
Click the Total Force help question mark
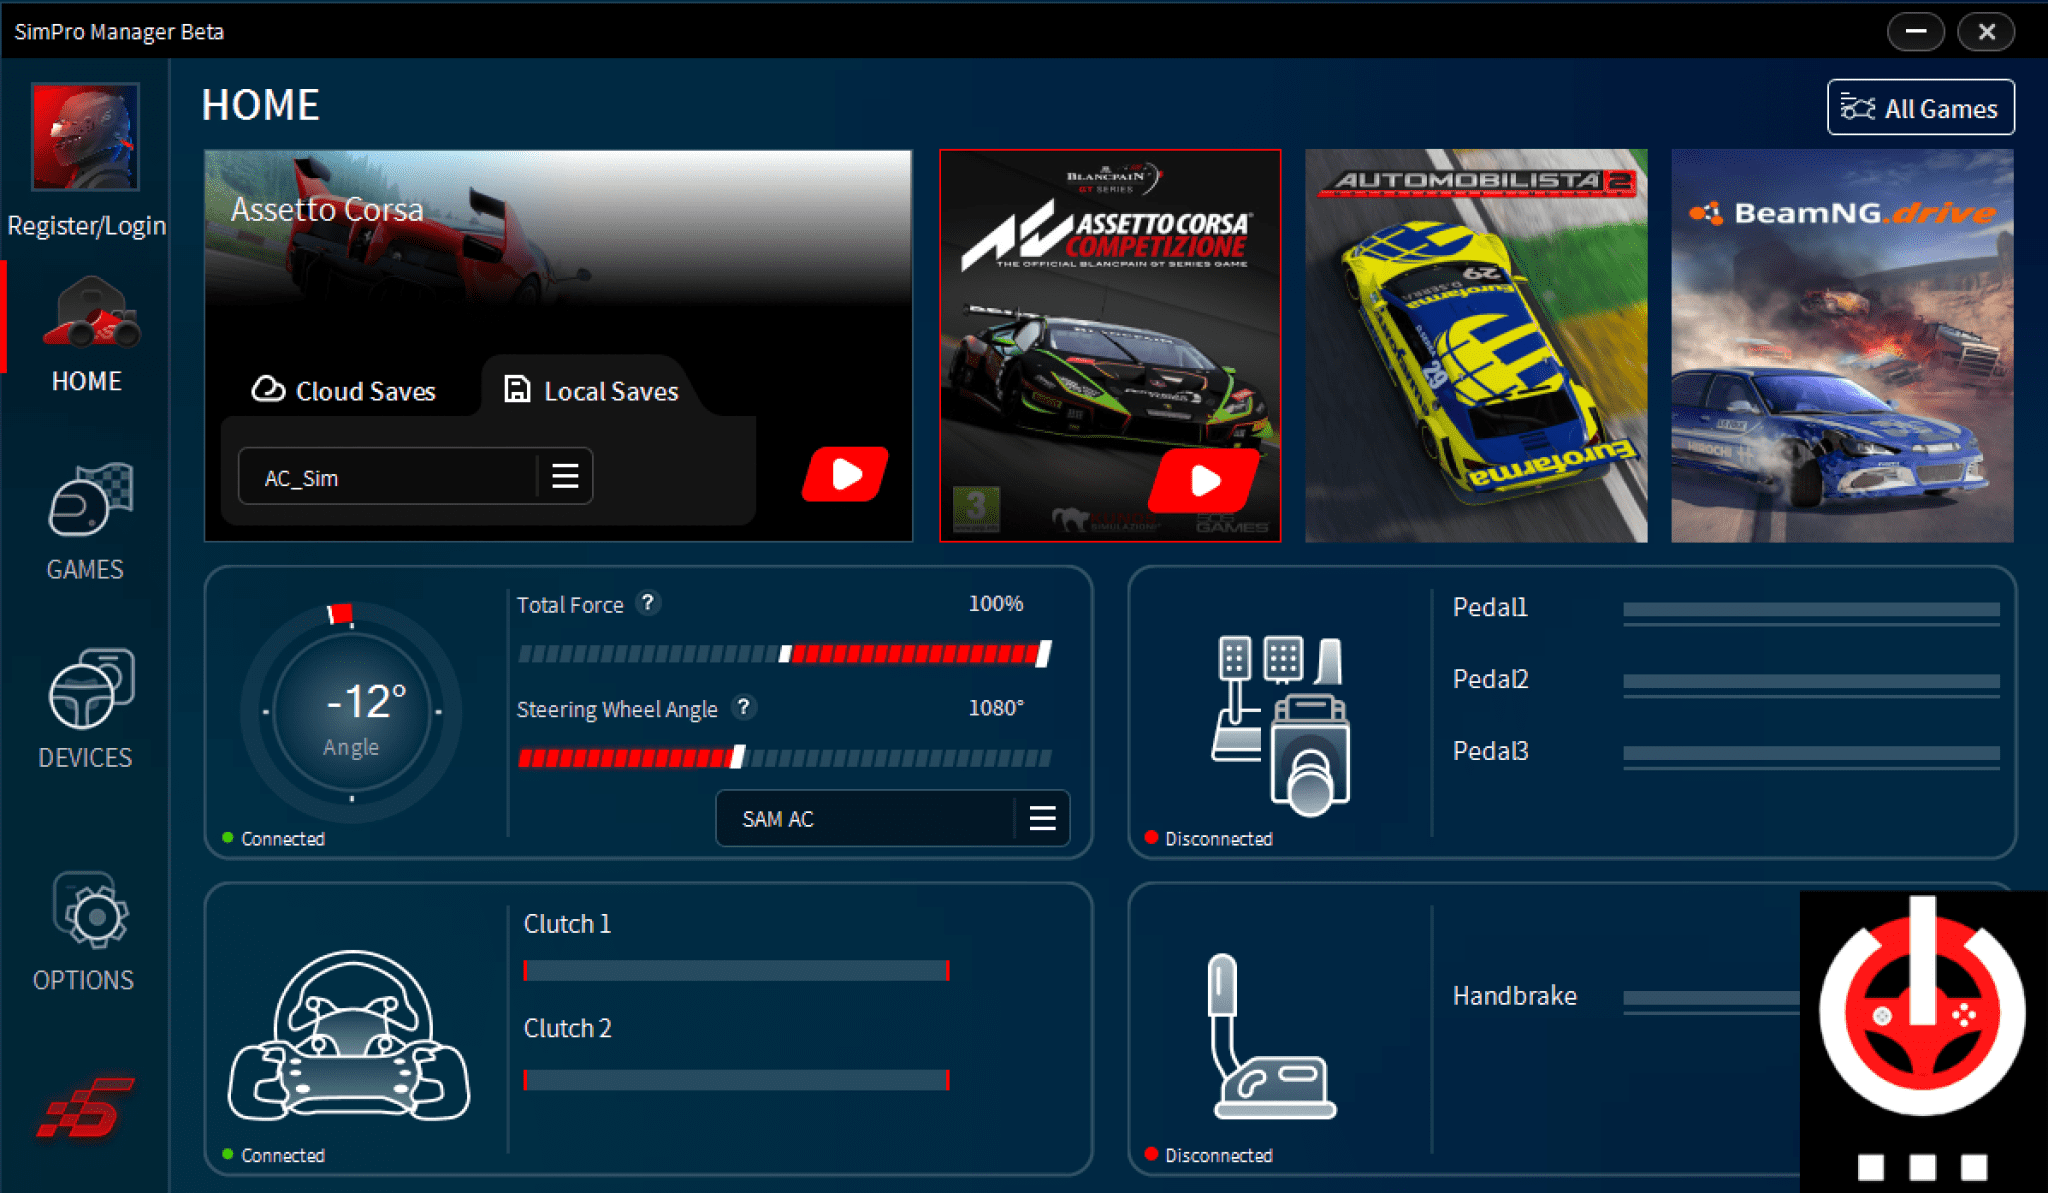[649, 603]
